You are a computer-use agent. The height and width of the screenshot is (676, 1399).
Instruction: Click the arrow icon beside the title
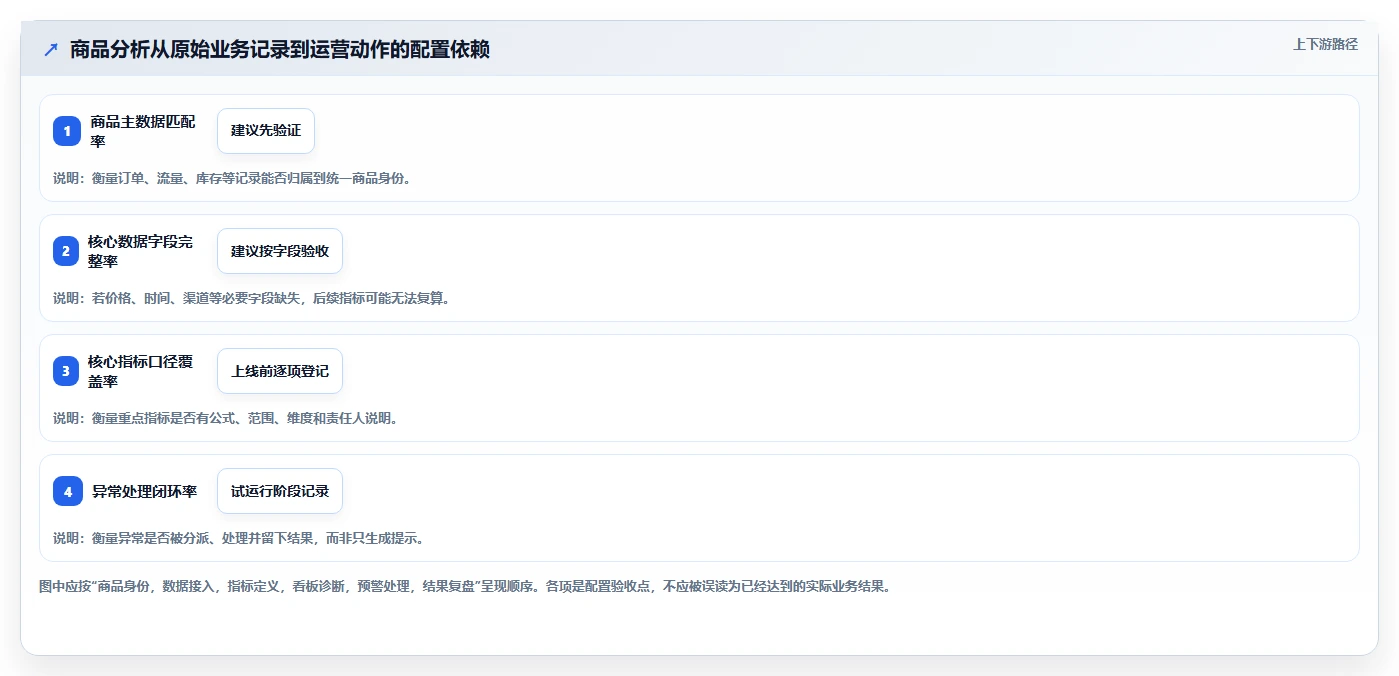pos(51,49)
